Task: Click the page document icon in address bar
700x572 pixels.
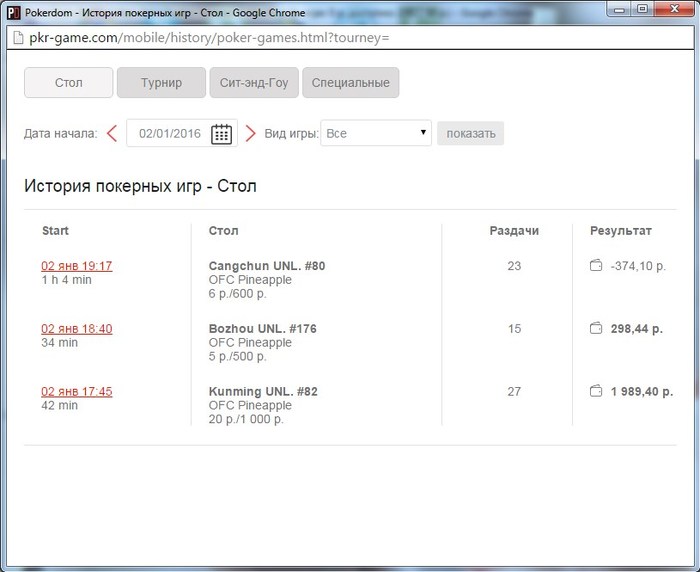Action: [x=18, y=38]
